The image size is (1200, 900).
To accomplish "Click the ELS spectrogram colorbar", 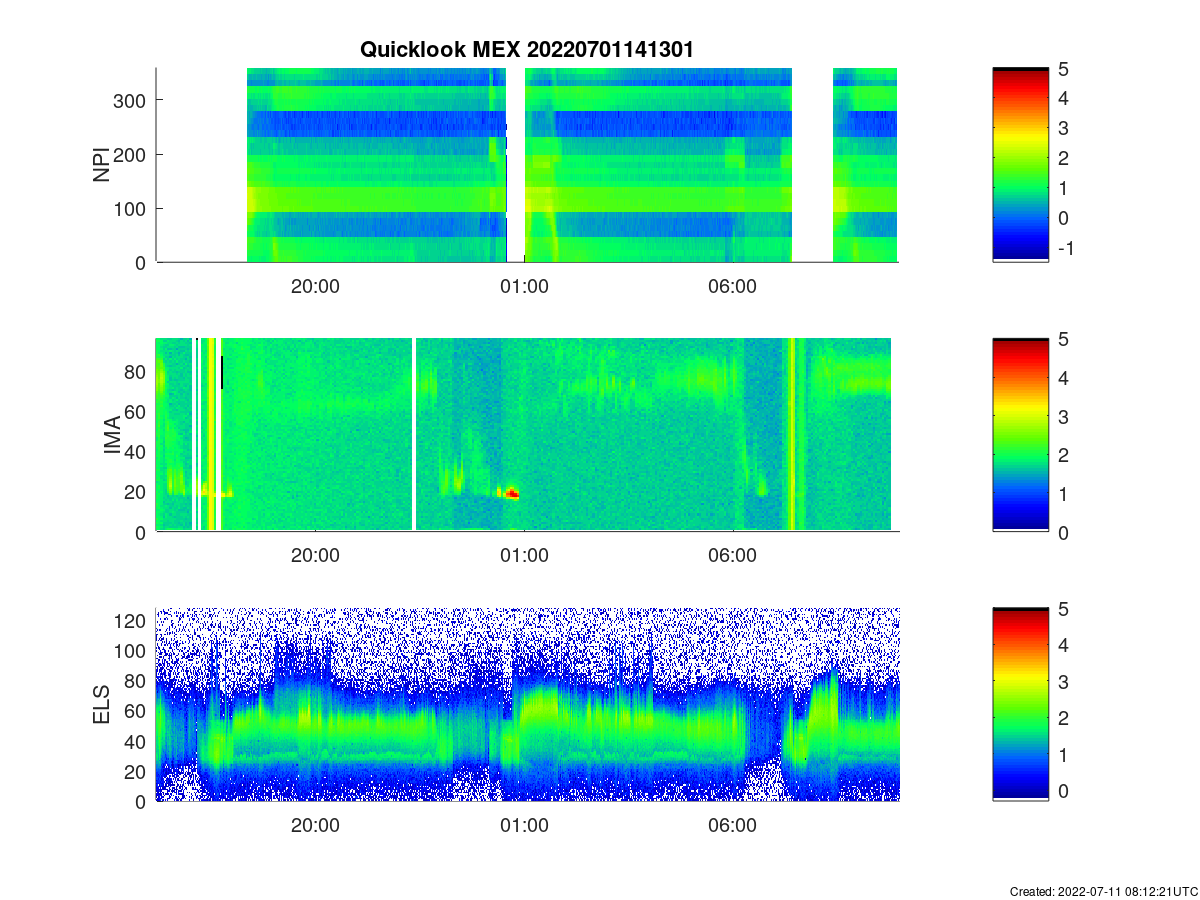I will [x=1021, y=704].
